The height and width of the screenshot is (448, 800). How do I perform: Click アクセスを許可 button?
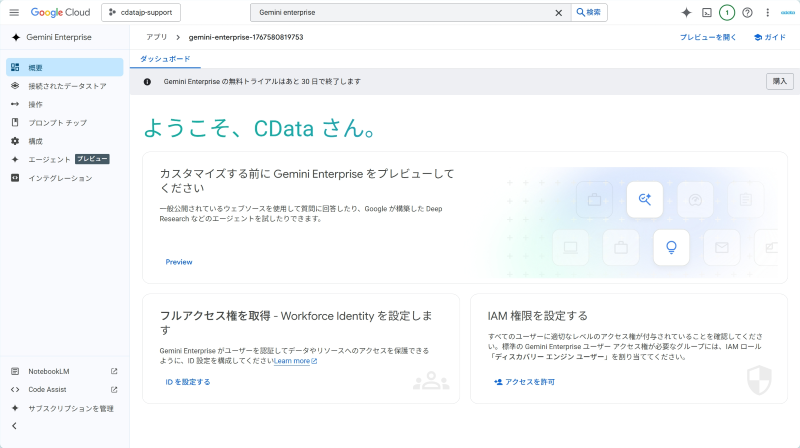point(524,382)
